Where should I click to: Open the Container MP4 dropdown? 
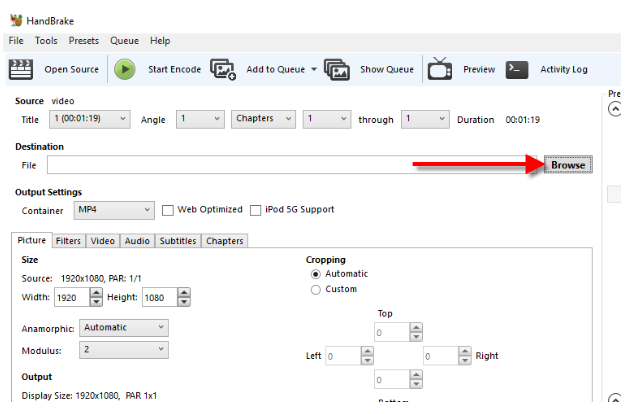(114, 210)
